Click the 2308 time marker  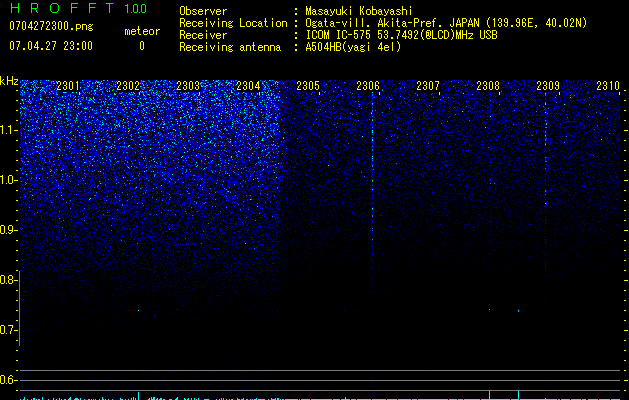click(x=488, y=86)
